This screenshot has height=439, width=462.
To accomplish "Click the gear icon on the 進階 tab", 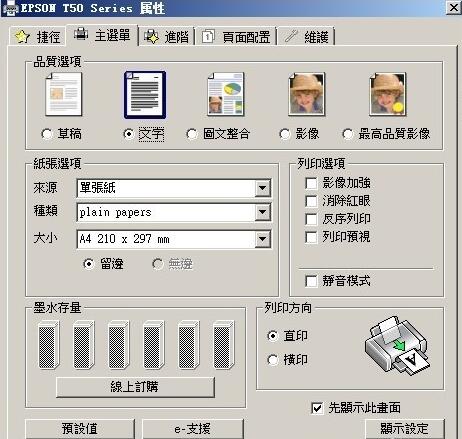I will (x=152, y=36).
